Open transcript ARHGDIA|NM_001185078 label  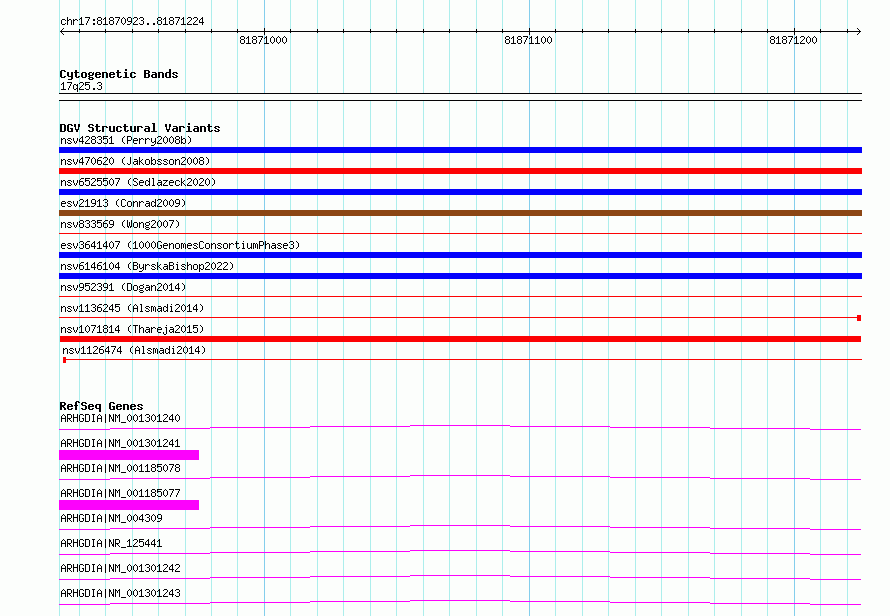120,468
